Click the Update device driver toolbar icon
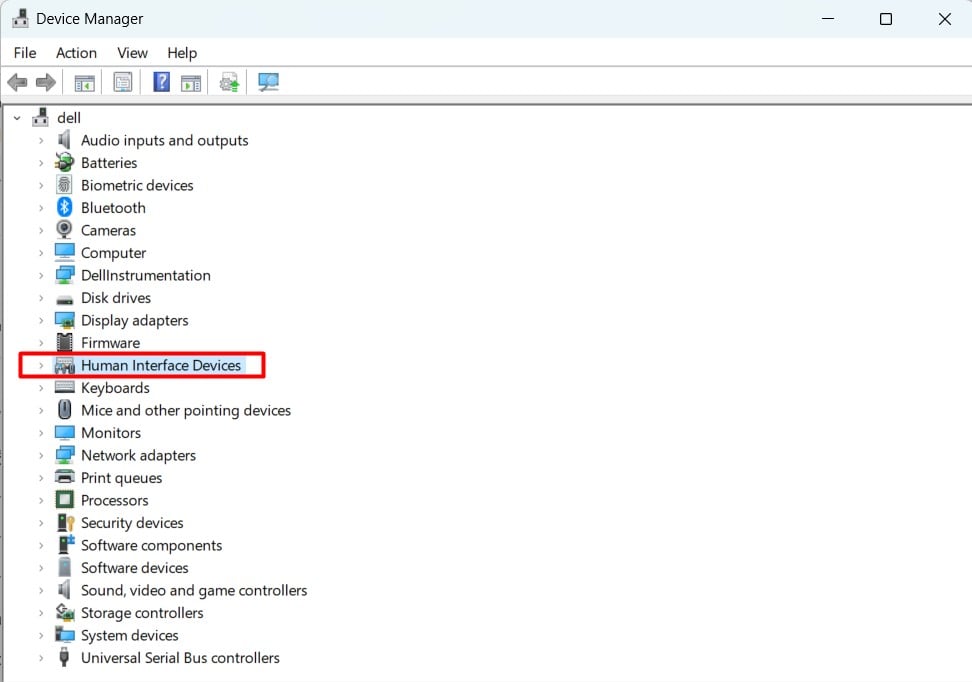 (229, 82)
